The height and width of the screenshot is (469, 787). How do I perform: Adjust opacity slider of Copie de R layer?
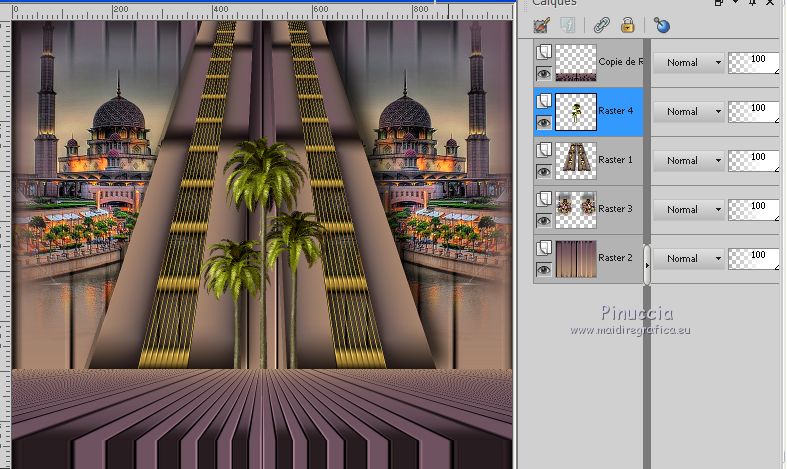click(753, 63)
